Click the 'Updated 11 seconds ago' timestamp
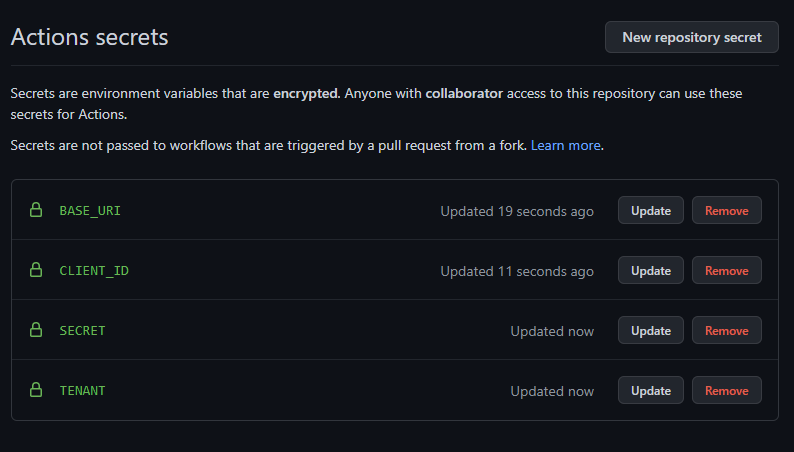 coord(517,271)
